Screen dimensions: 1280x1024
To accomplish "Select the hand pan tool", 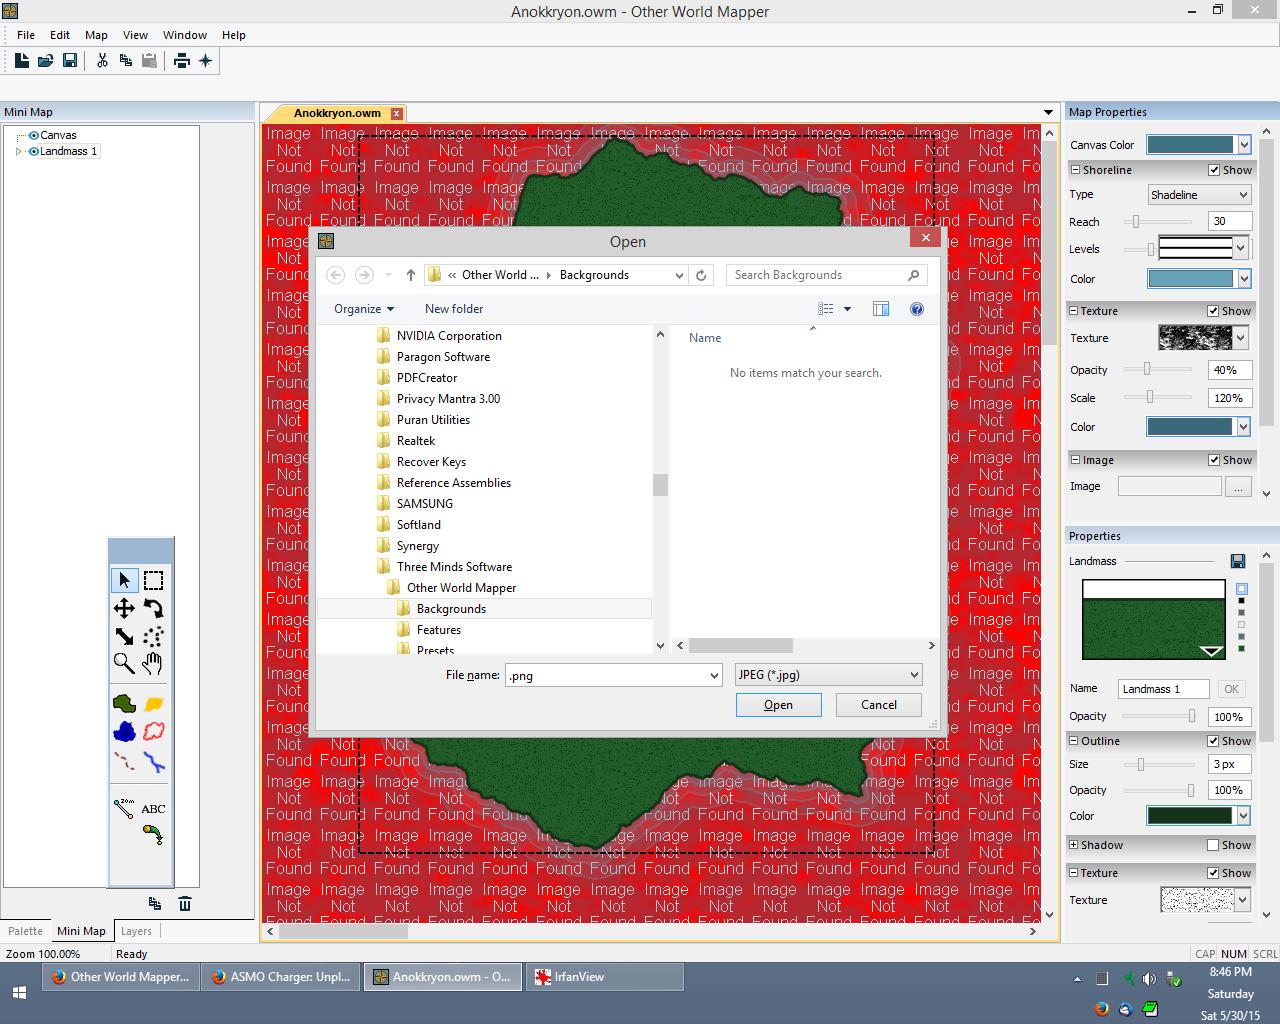I will pyautogui.click(x=153, y=663).
